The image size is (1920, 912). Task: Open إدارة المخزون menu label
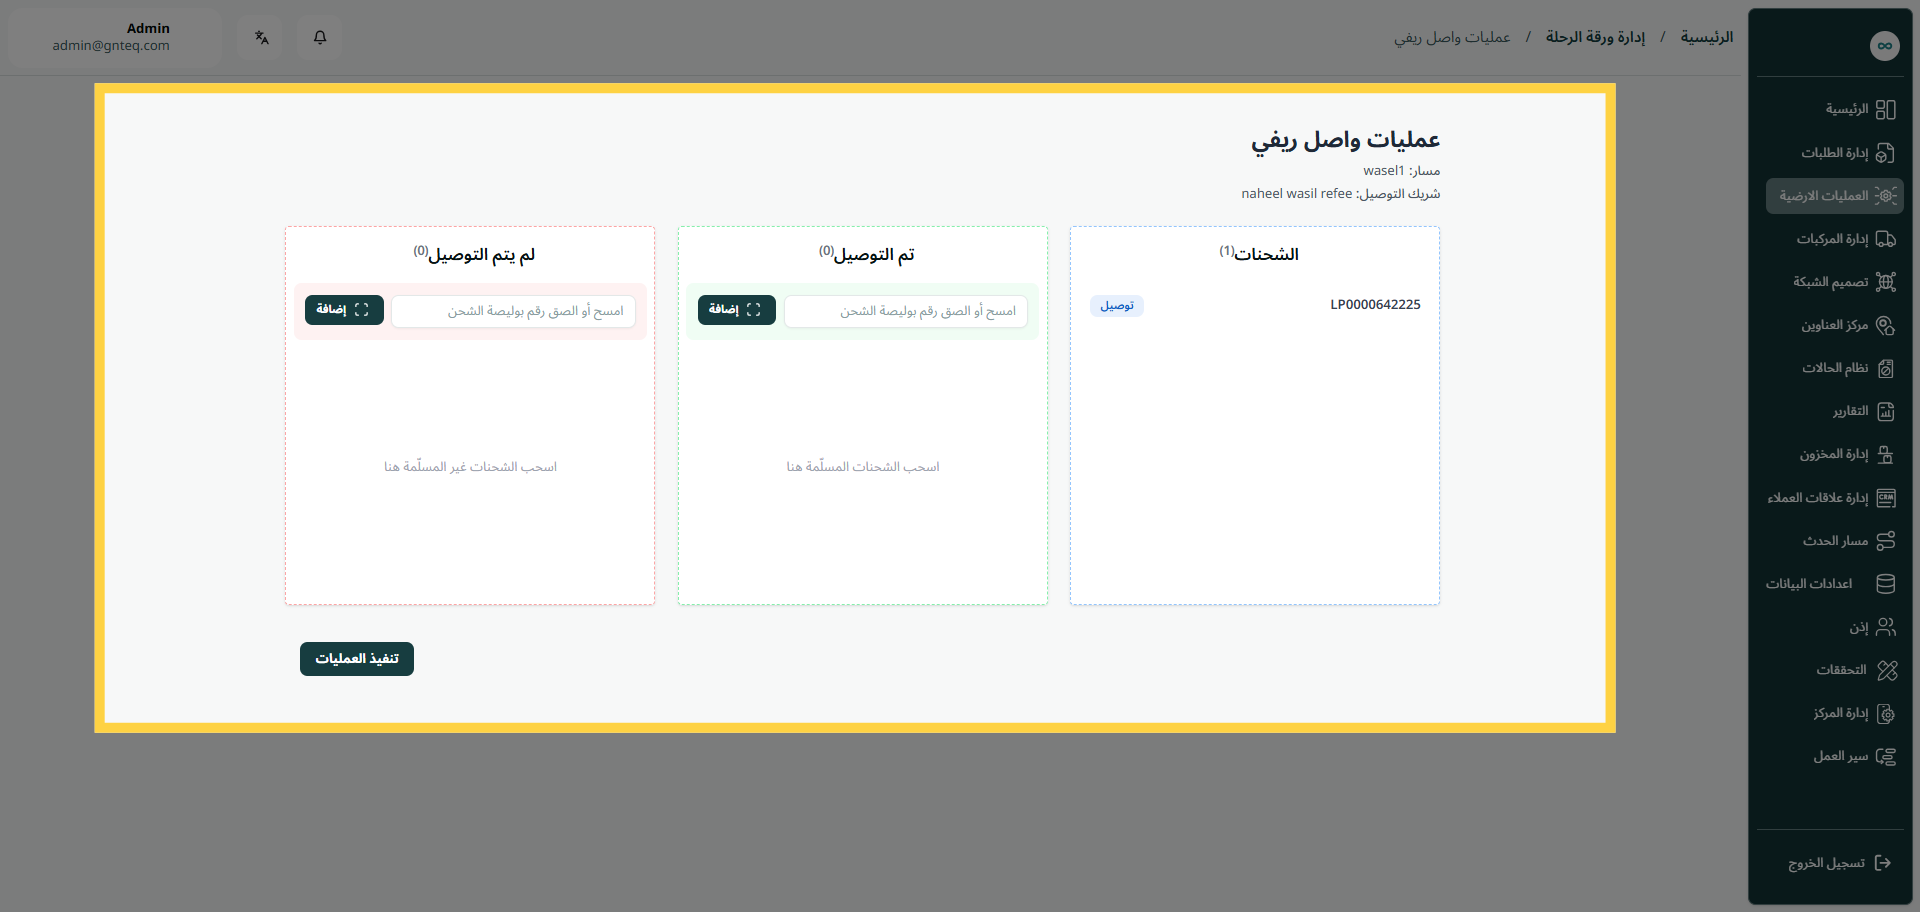1834,454
